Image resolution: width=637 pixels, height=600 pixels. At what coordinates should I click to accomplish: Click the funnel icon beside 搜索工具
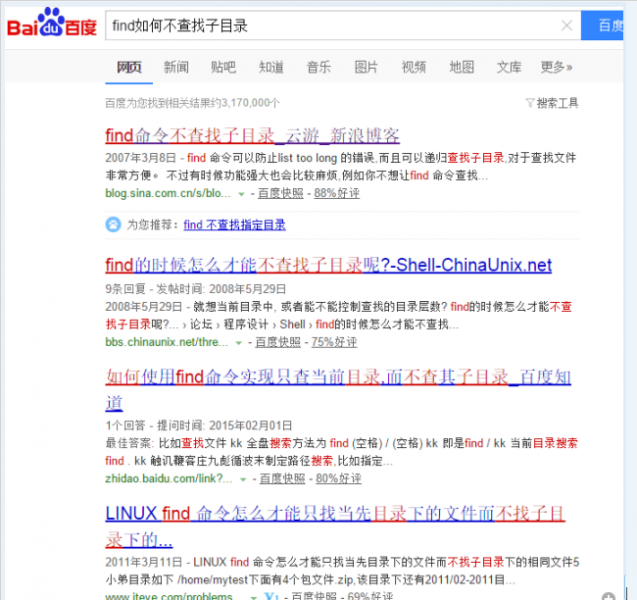click(530, 103)
